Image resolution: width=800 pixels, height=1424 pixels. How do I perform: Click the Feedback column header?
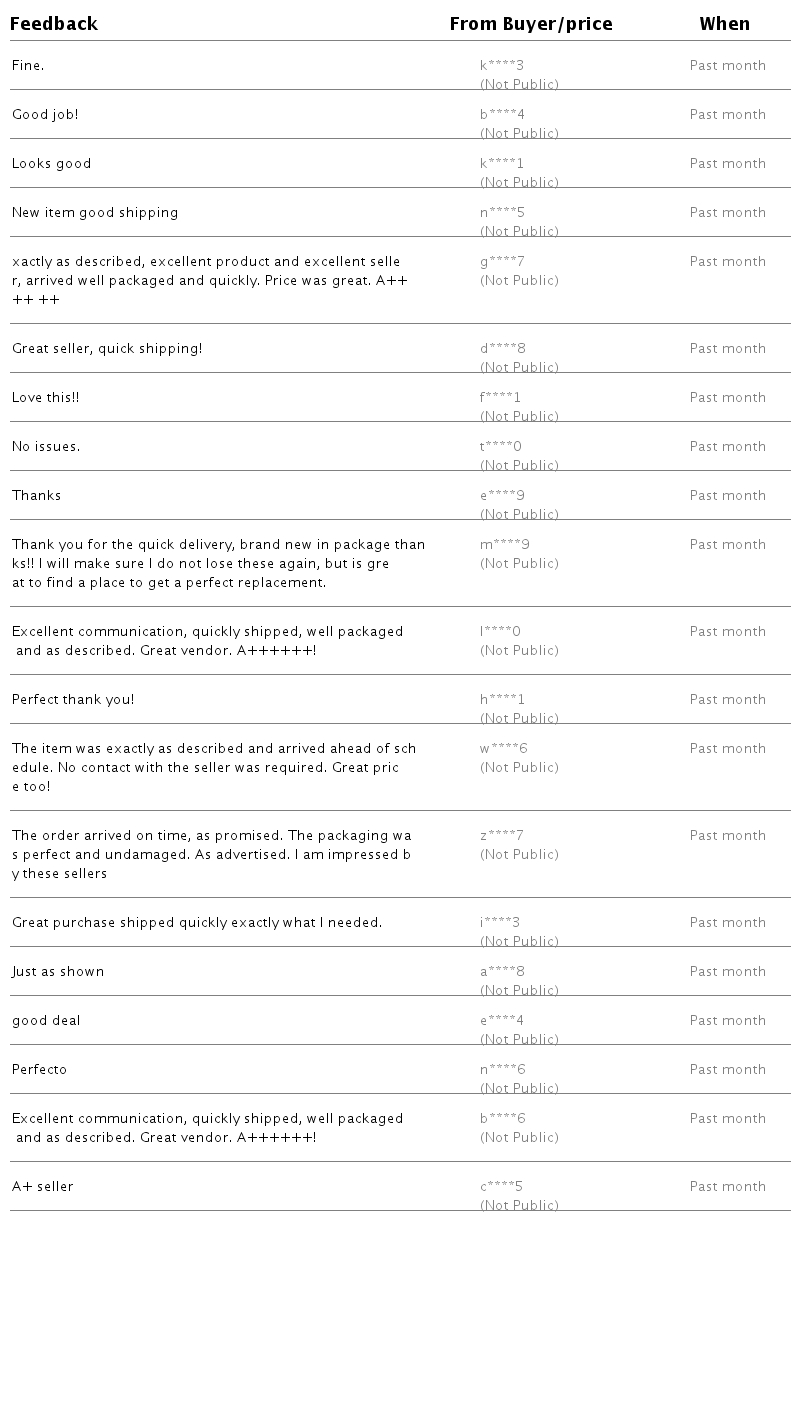54,24
